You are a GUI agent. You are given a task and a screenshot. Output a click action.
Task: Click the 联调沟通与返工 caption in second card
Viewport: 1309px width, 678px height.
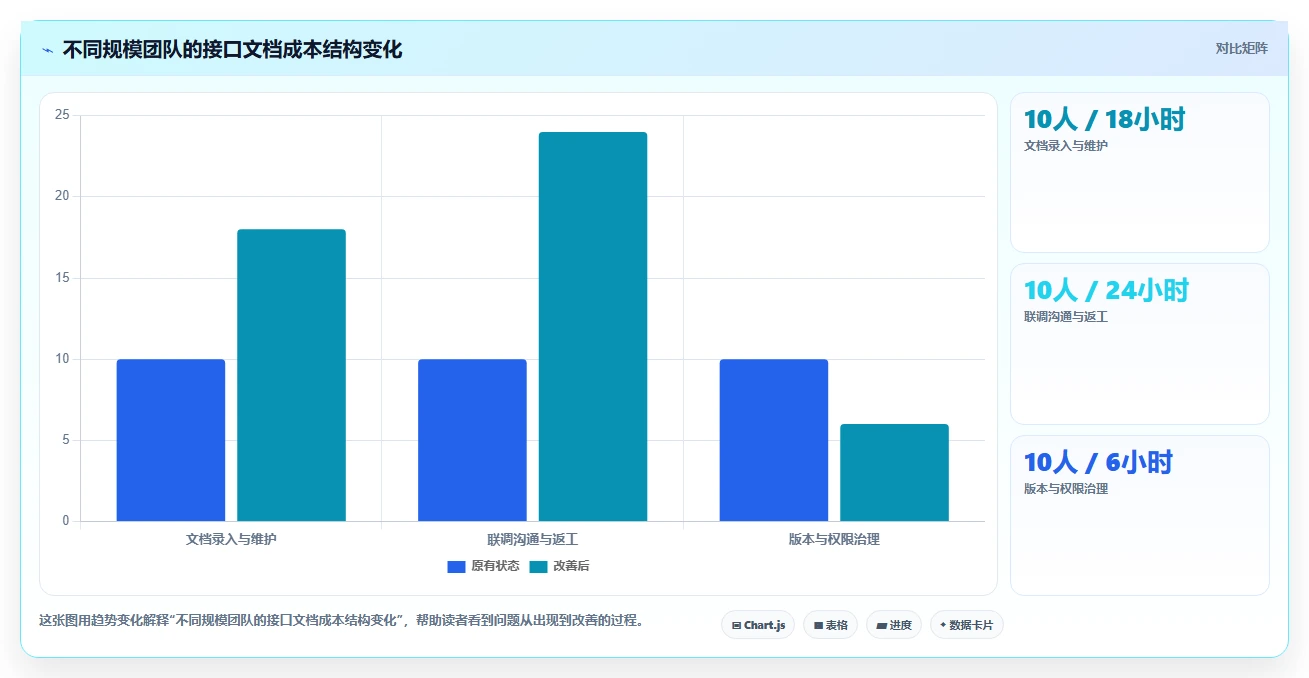[x=1066, y=317]
